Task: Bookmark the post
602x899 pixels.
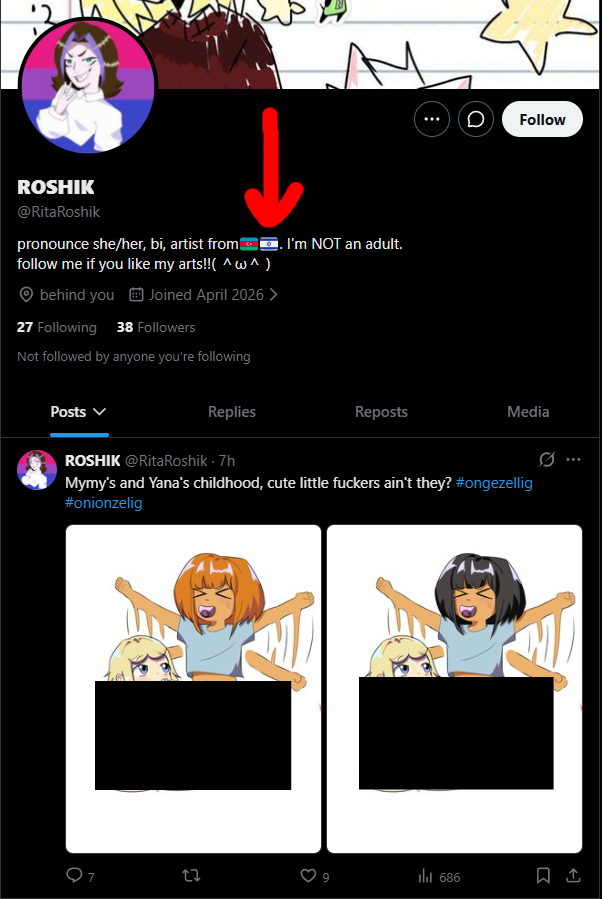Action: click(x=543, y=875)
